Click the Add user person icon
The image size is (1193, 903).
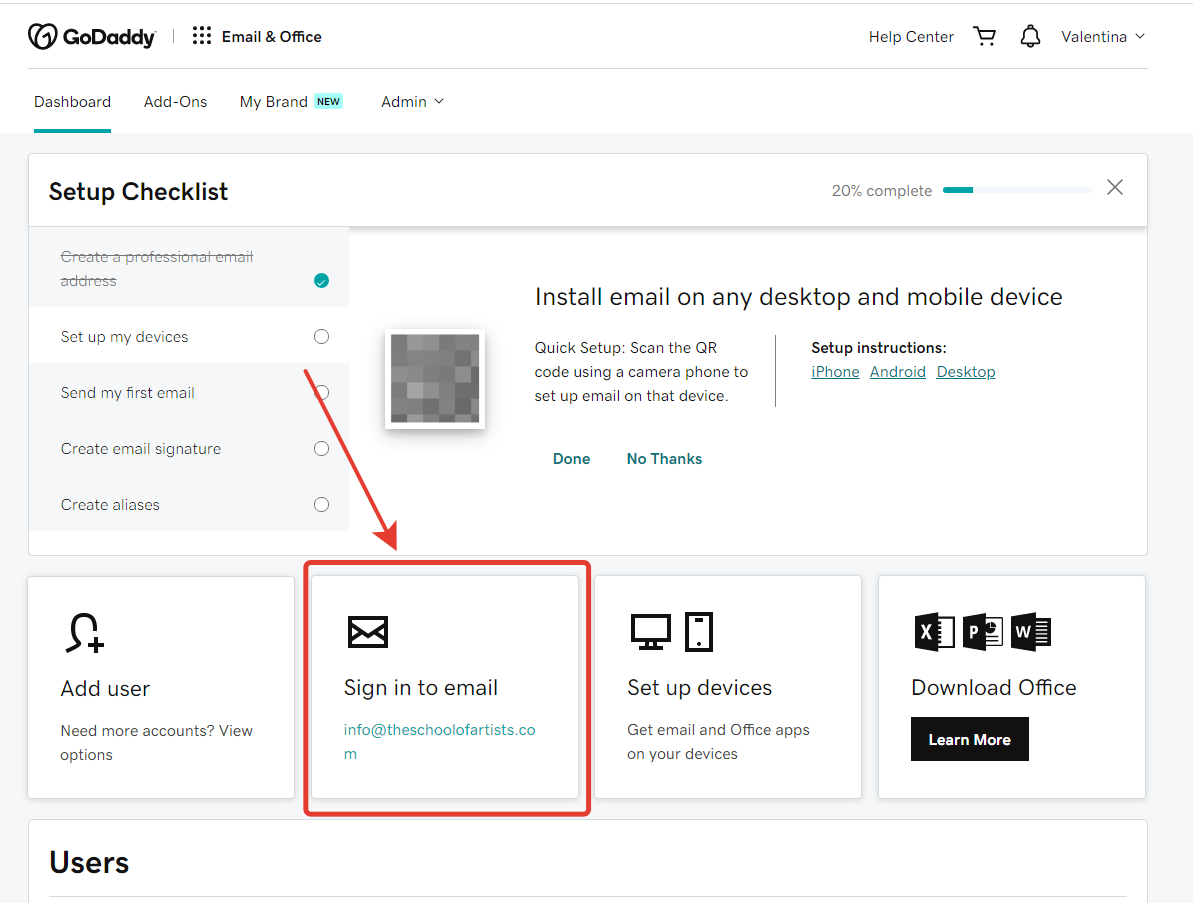[x=84, y=633]
